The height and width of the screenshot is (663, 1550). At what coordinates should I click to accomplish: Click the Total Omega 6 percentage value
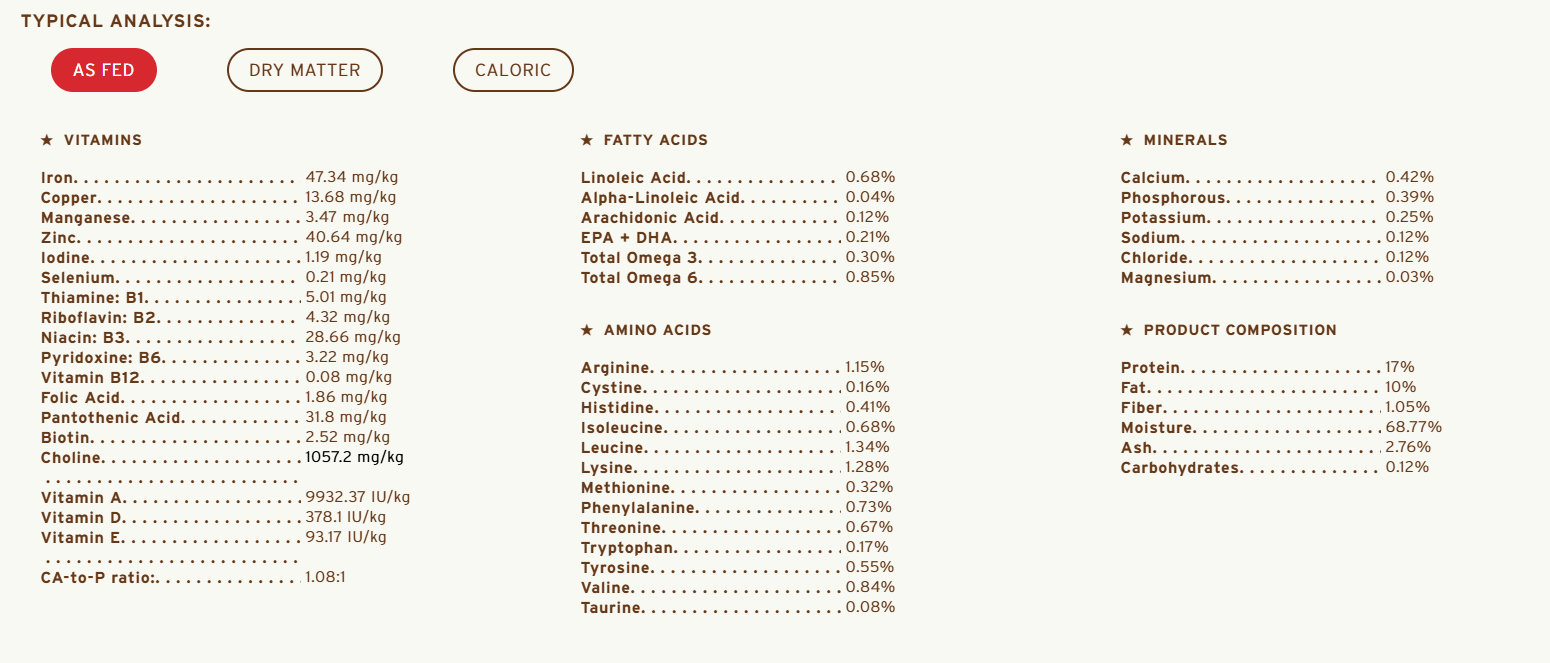870,277
